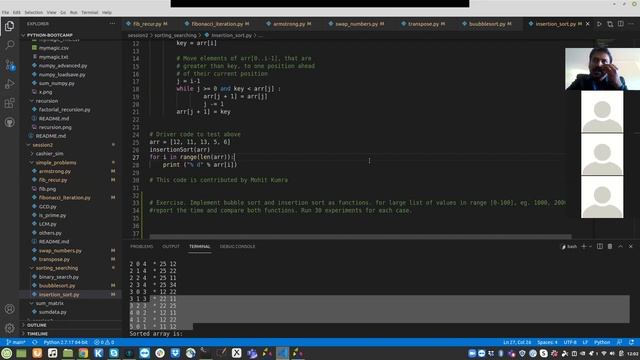
Task: Open the Selection menu
Action: click(x=33, y=13)
